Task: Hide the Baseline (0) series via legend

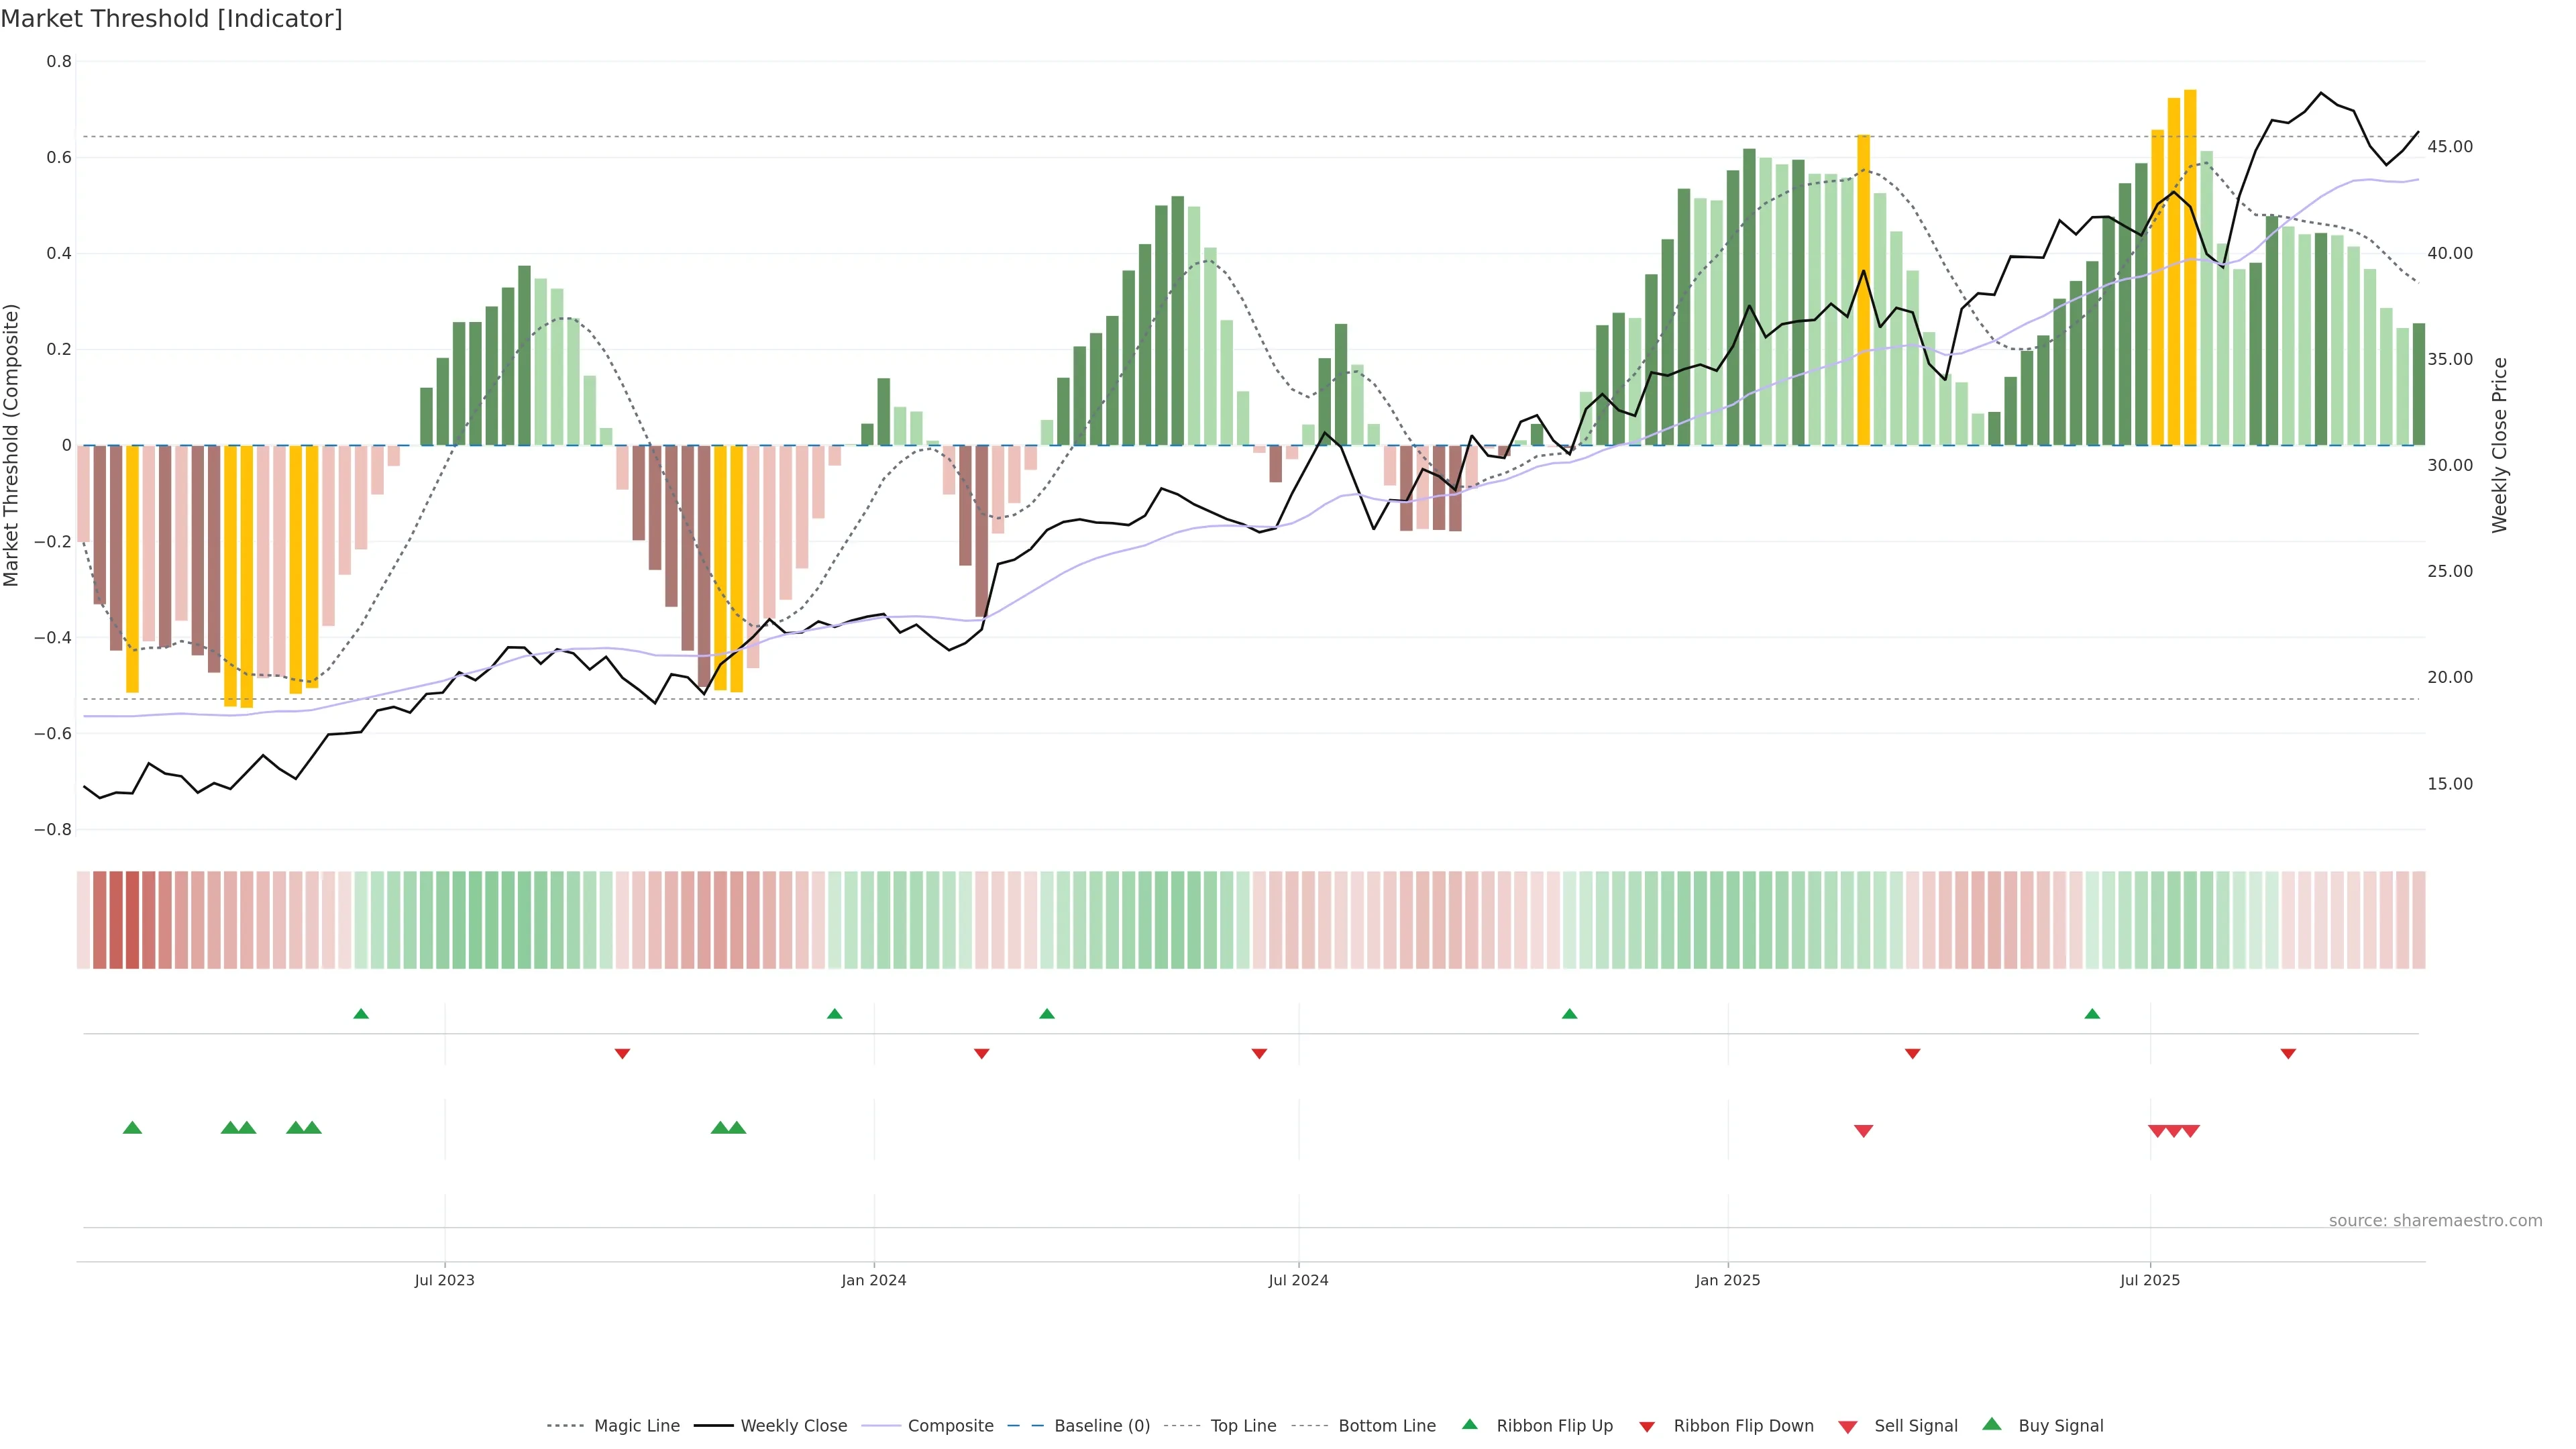Action: [1102, 1426]
